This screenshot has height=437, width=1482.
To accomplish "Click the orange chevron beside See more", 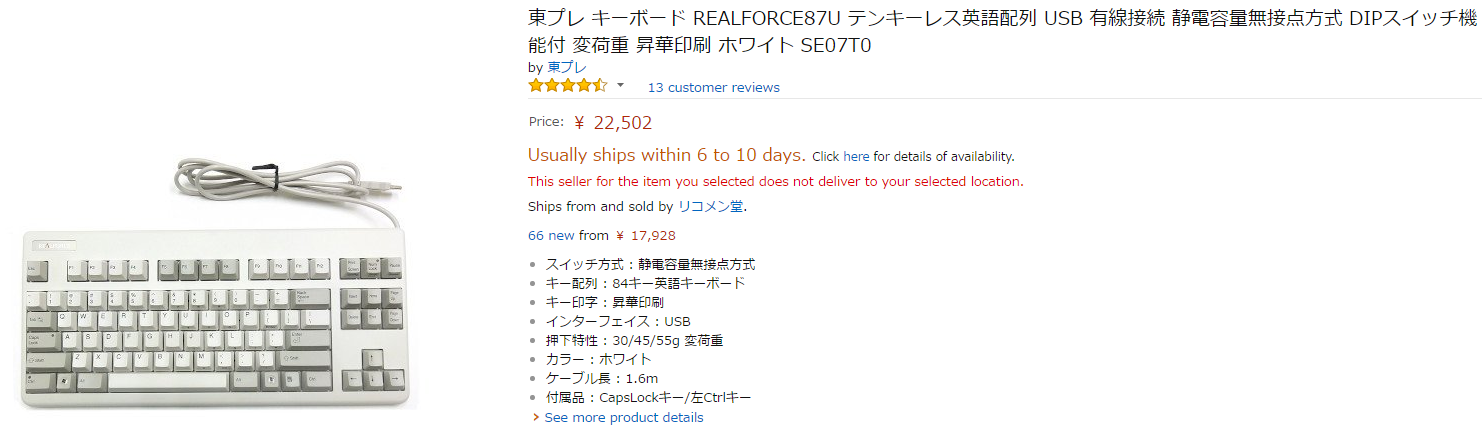I will pos(536,417).
